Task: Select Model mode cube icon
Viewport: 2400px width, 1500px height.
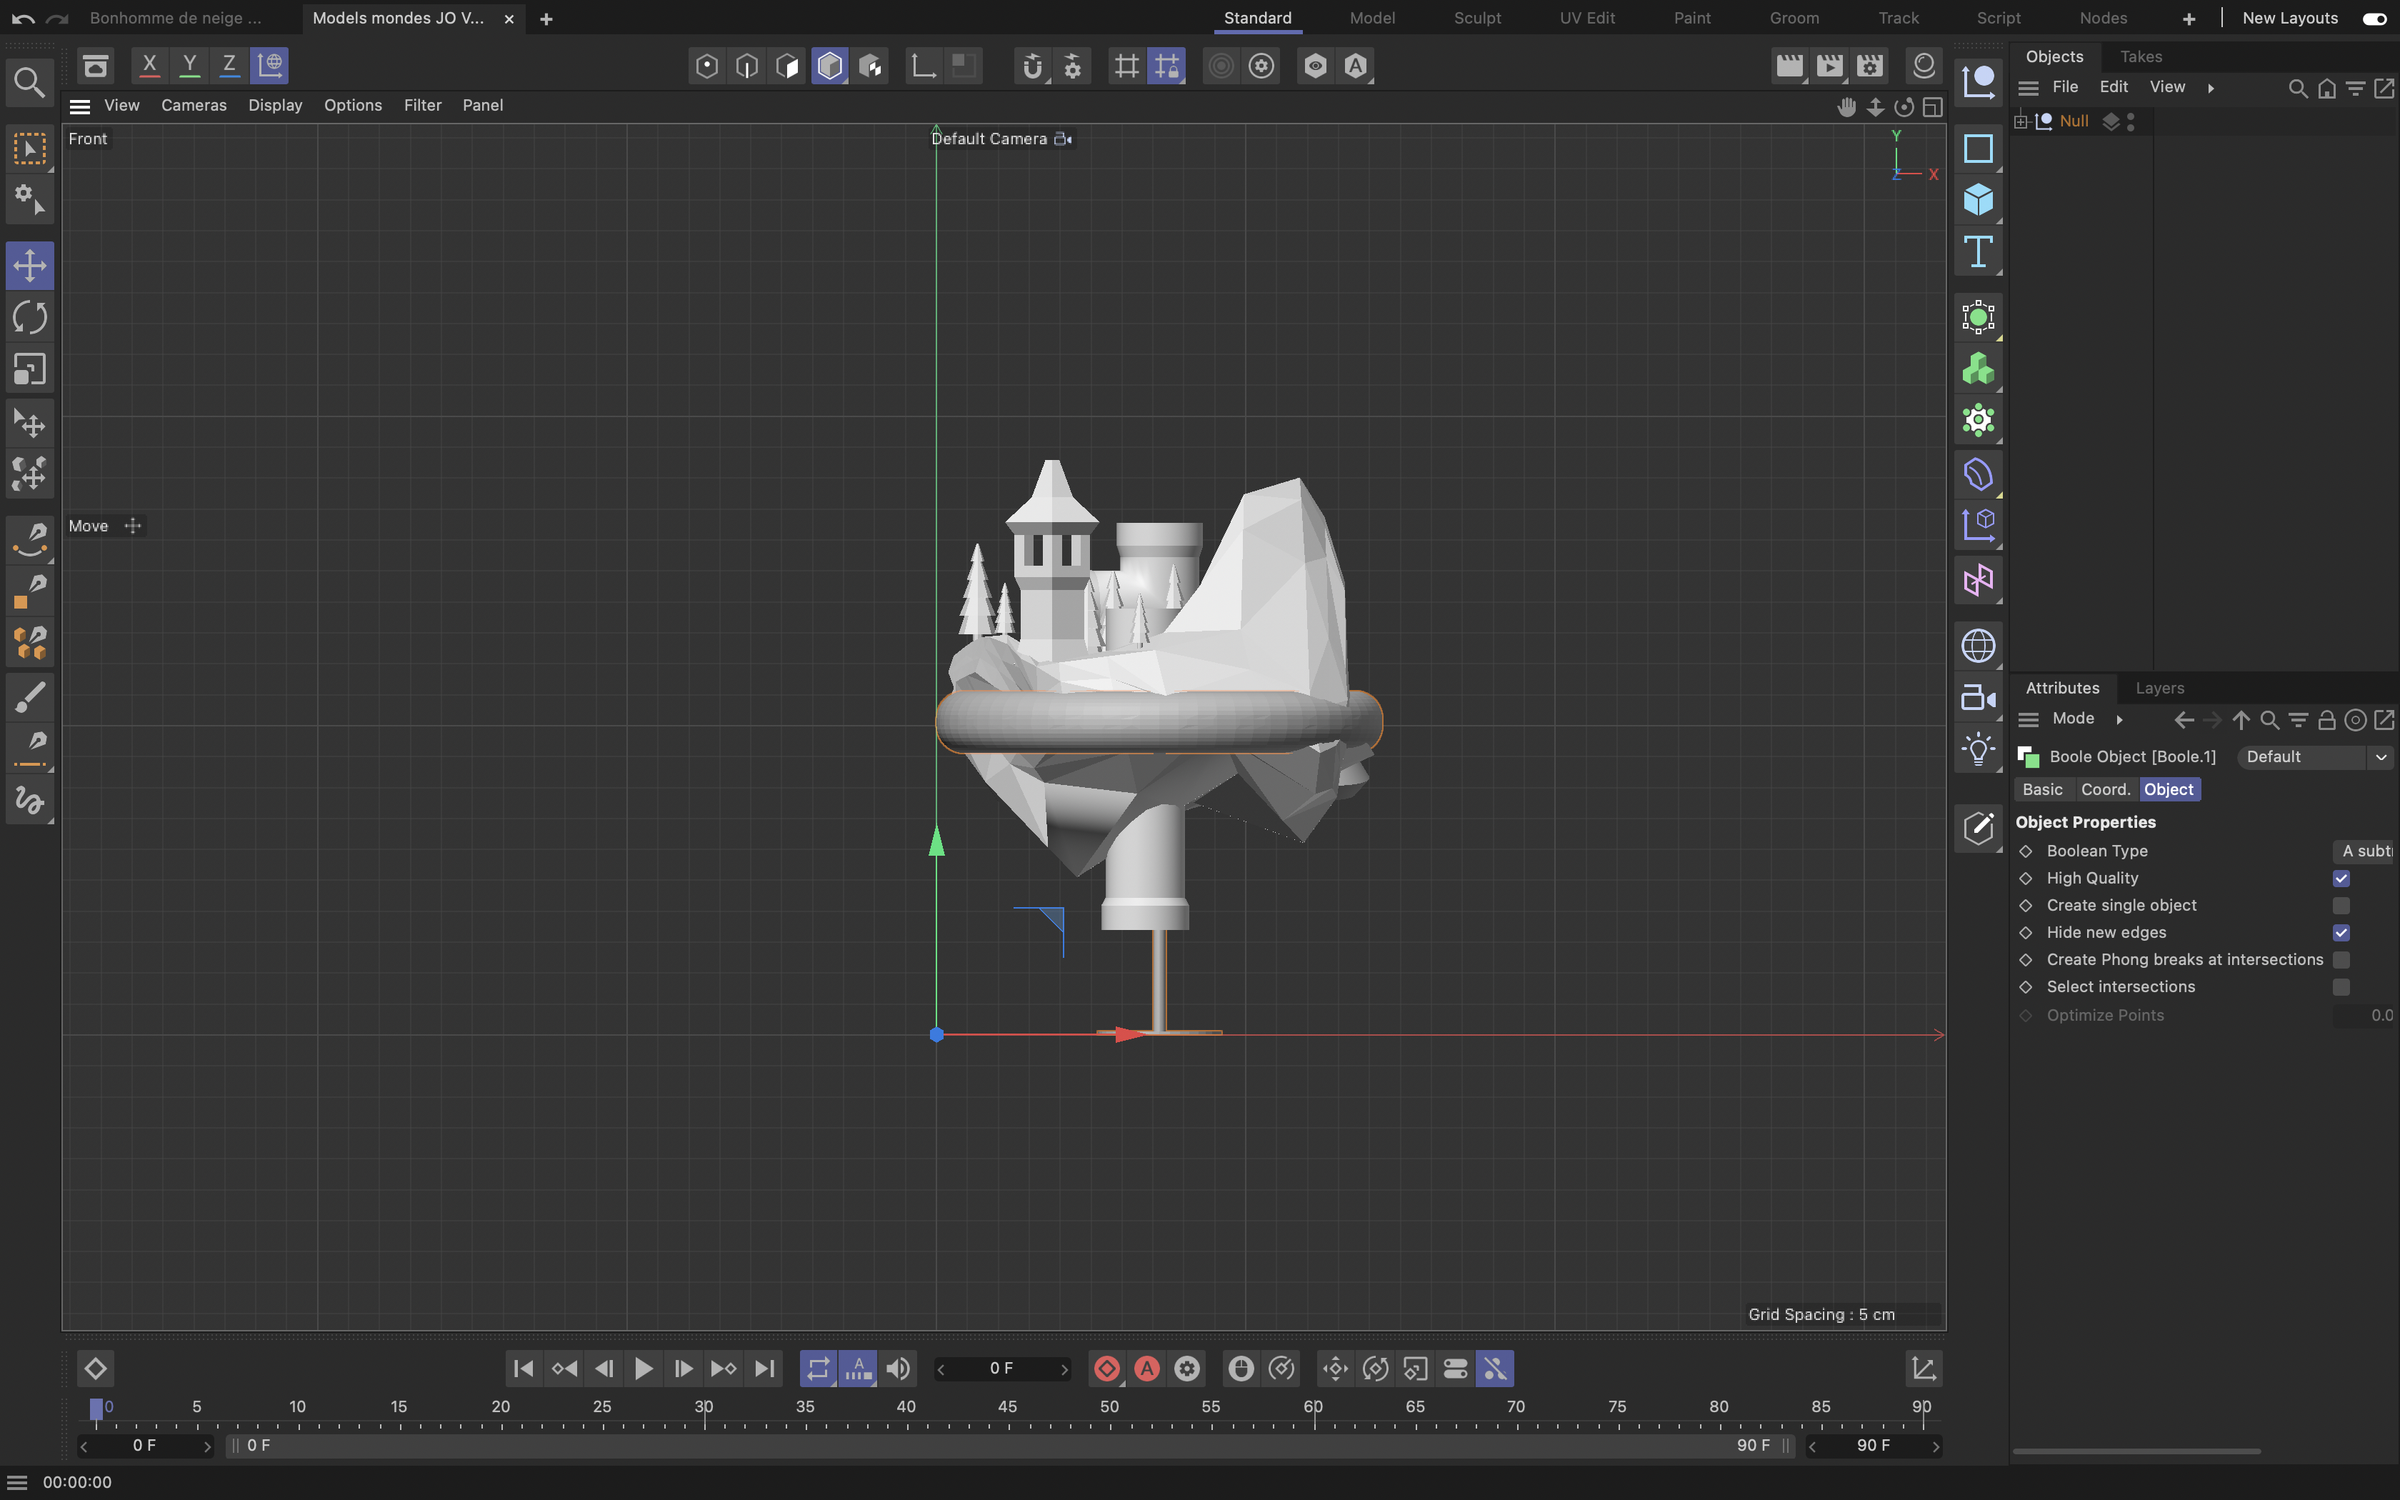Action: tap(829, 66)
